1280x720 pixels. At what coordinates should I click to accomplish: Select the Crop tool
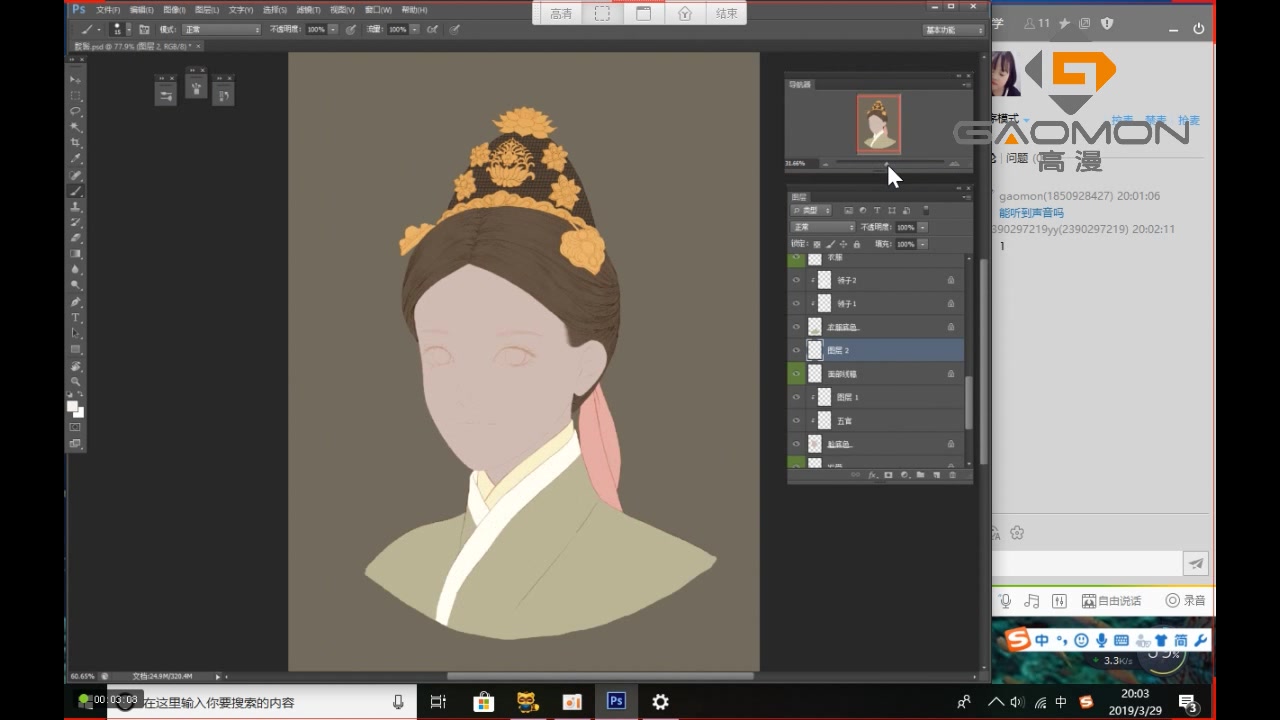(75, 143)
